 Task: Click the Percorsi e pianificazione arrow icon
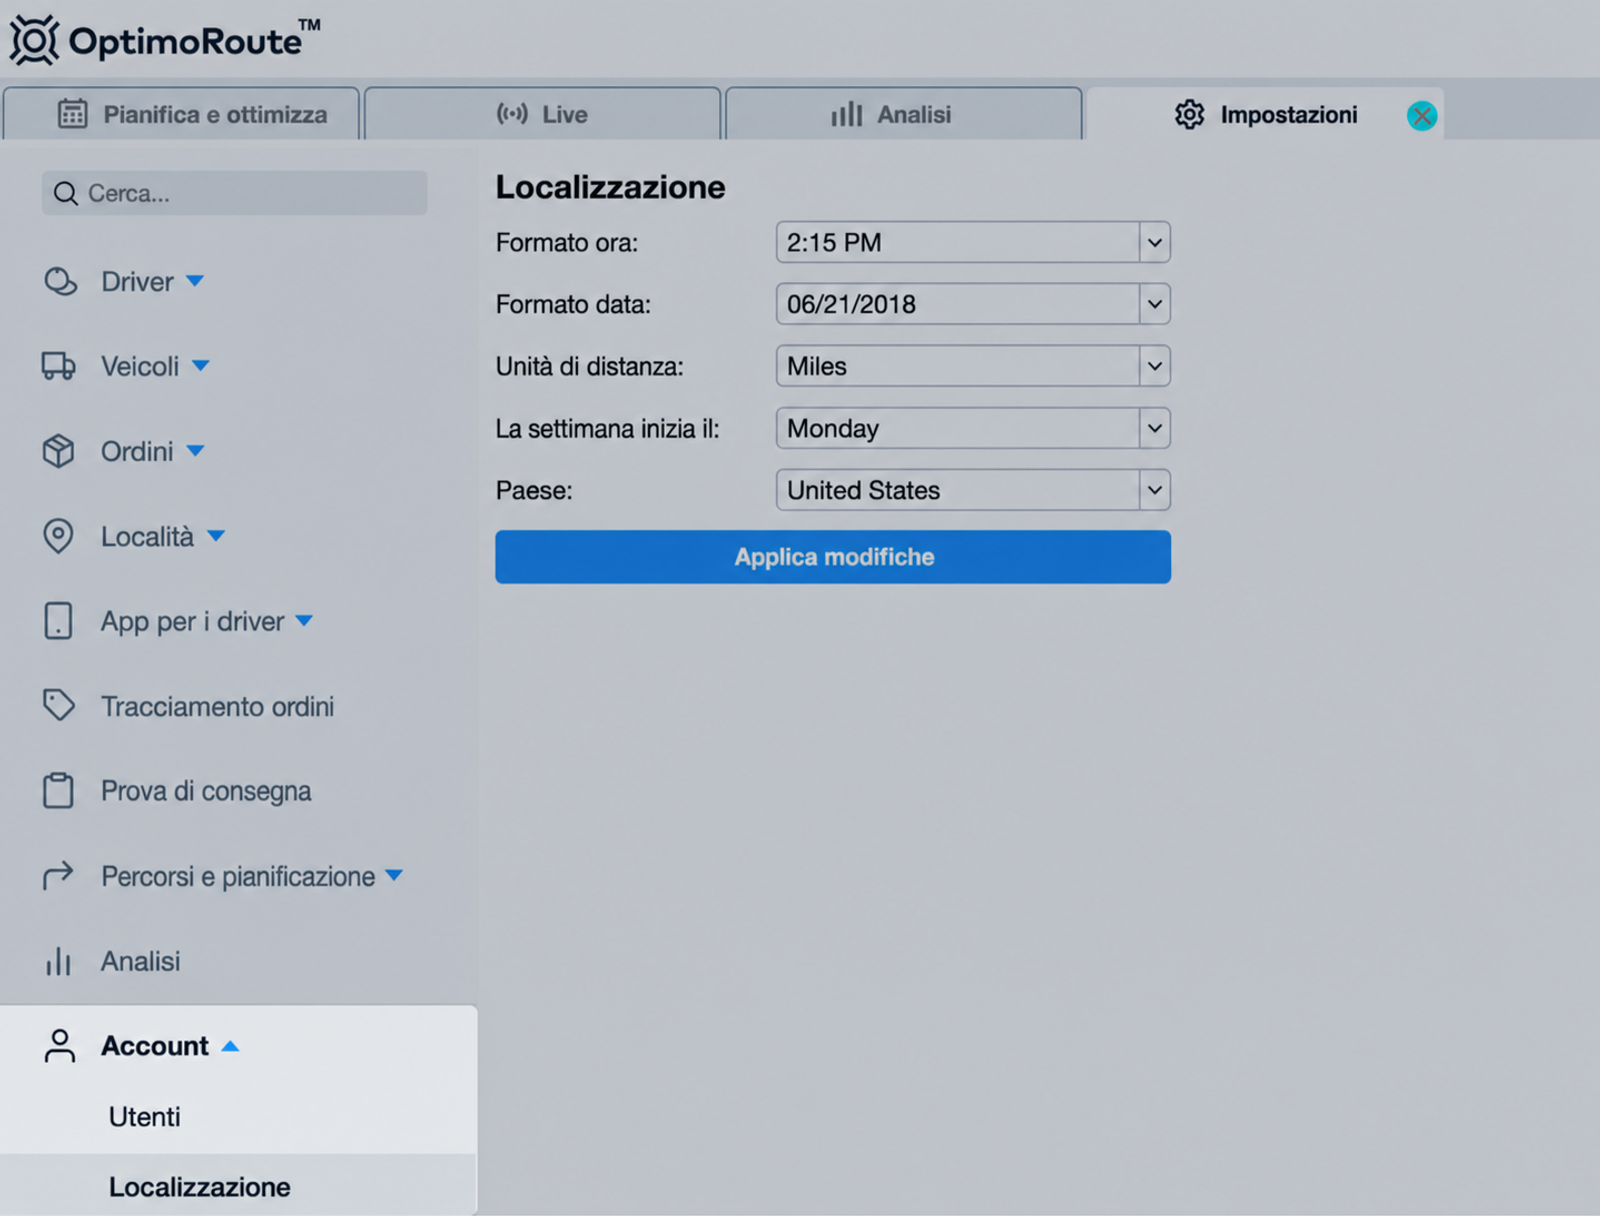coord(58,875)
